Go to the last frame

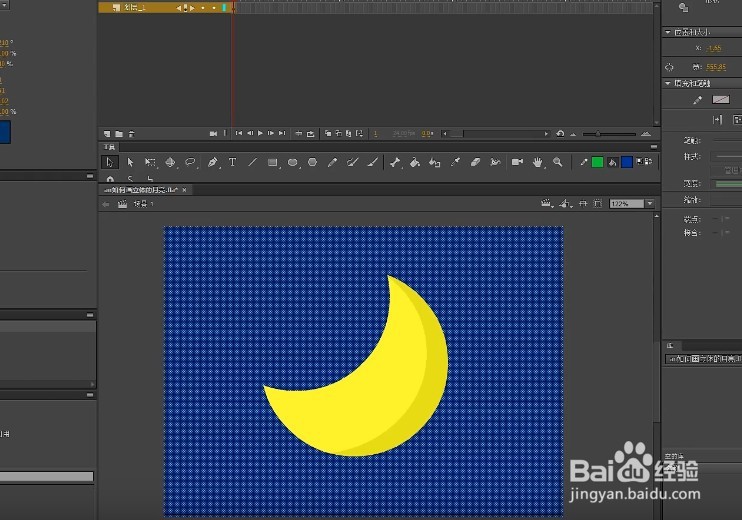(282, 133)
